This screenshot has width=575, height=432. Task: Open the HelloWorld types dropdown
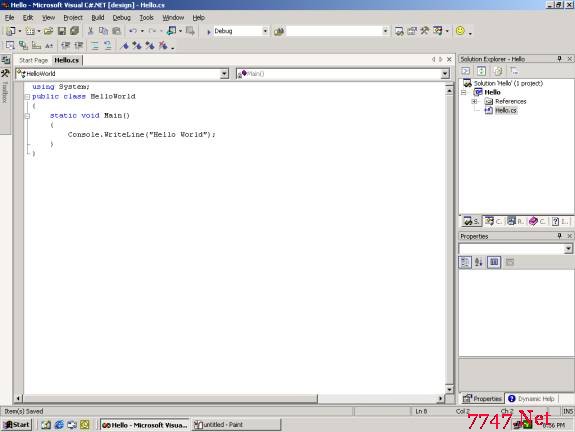point(224,74)
